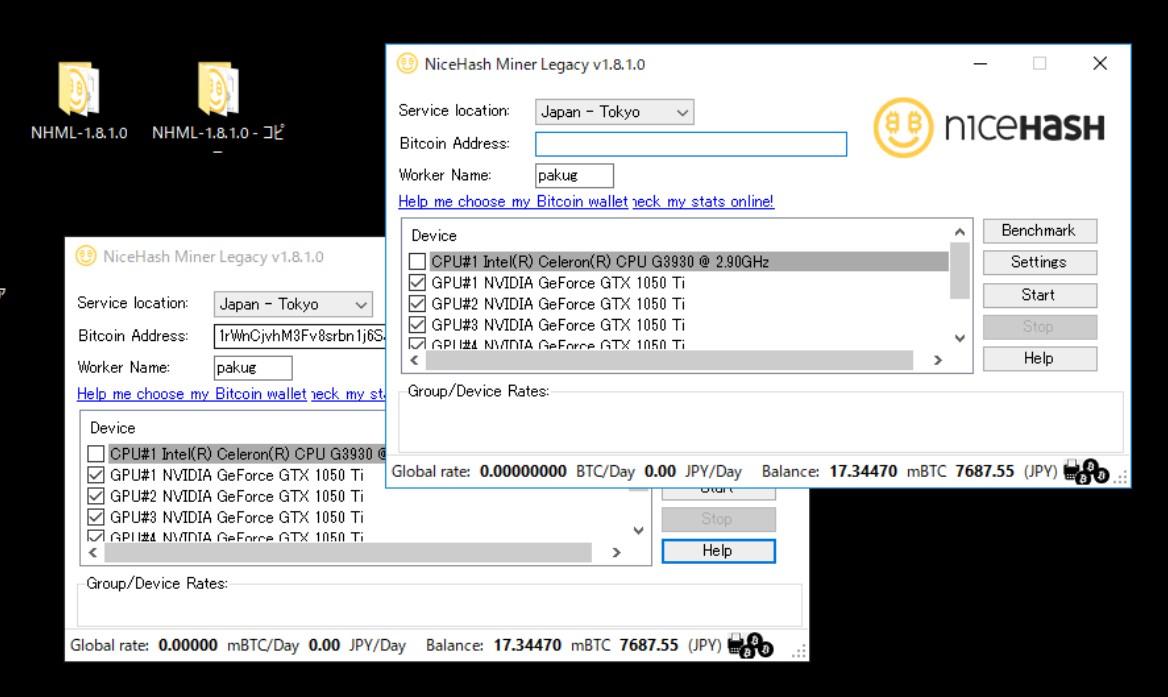The width and height of the screenshot is (1168, 697).
Task: Open Settings in the front window
Action: [1039, 262]
